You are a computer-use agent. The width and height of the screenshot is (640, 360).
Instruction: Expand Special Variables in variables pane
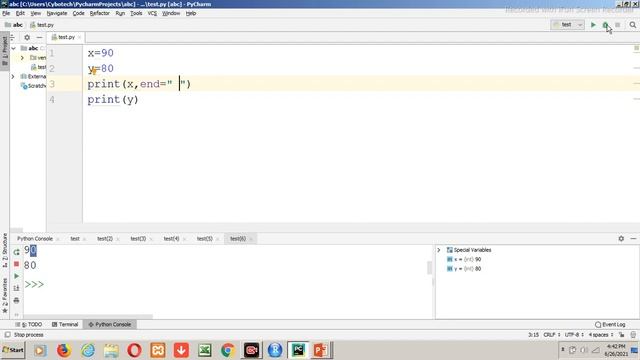(x=439, y=250)
